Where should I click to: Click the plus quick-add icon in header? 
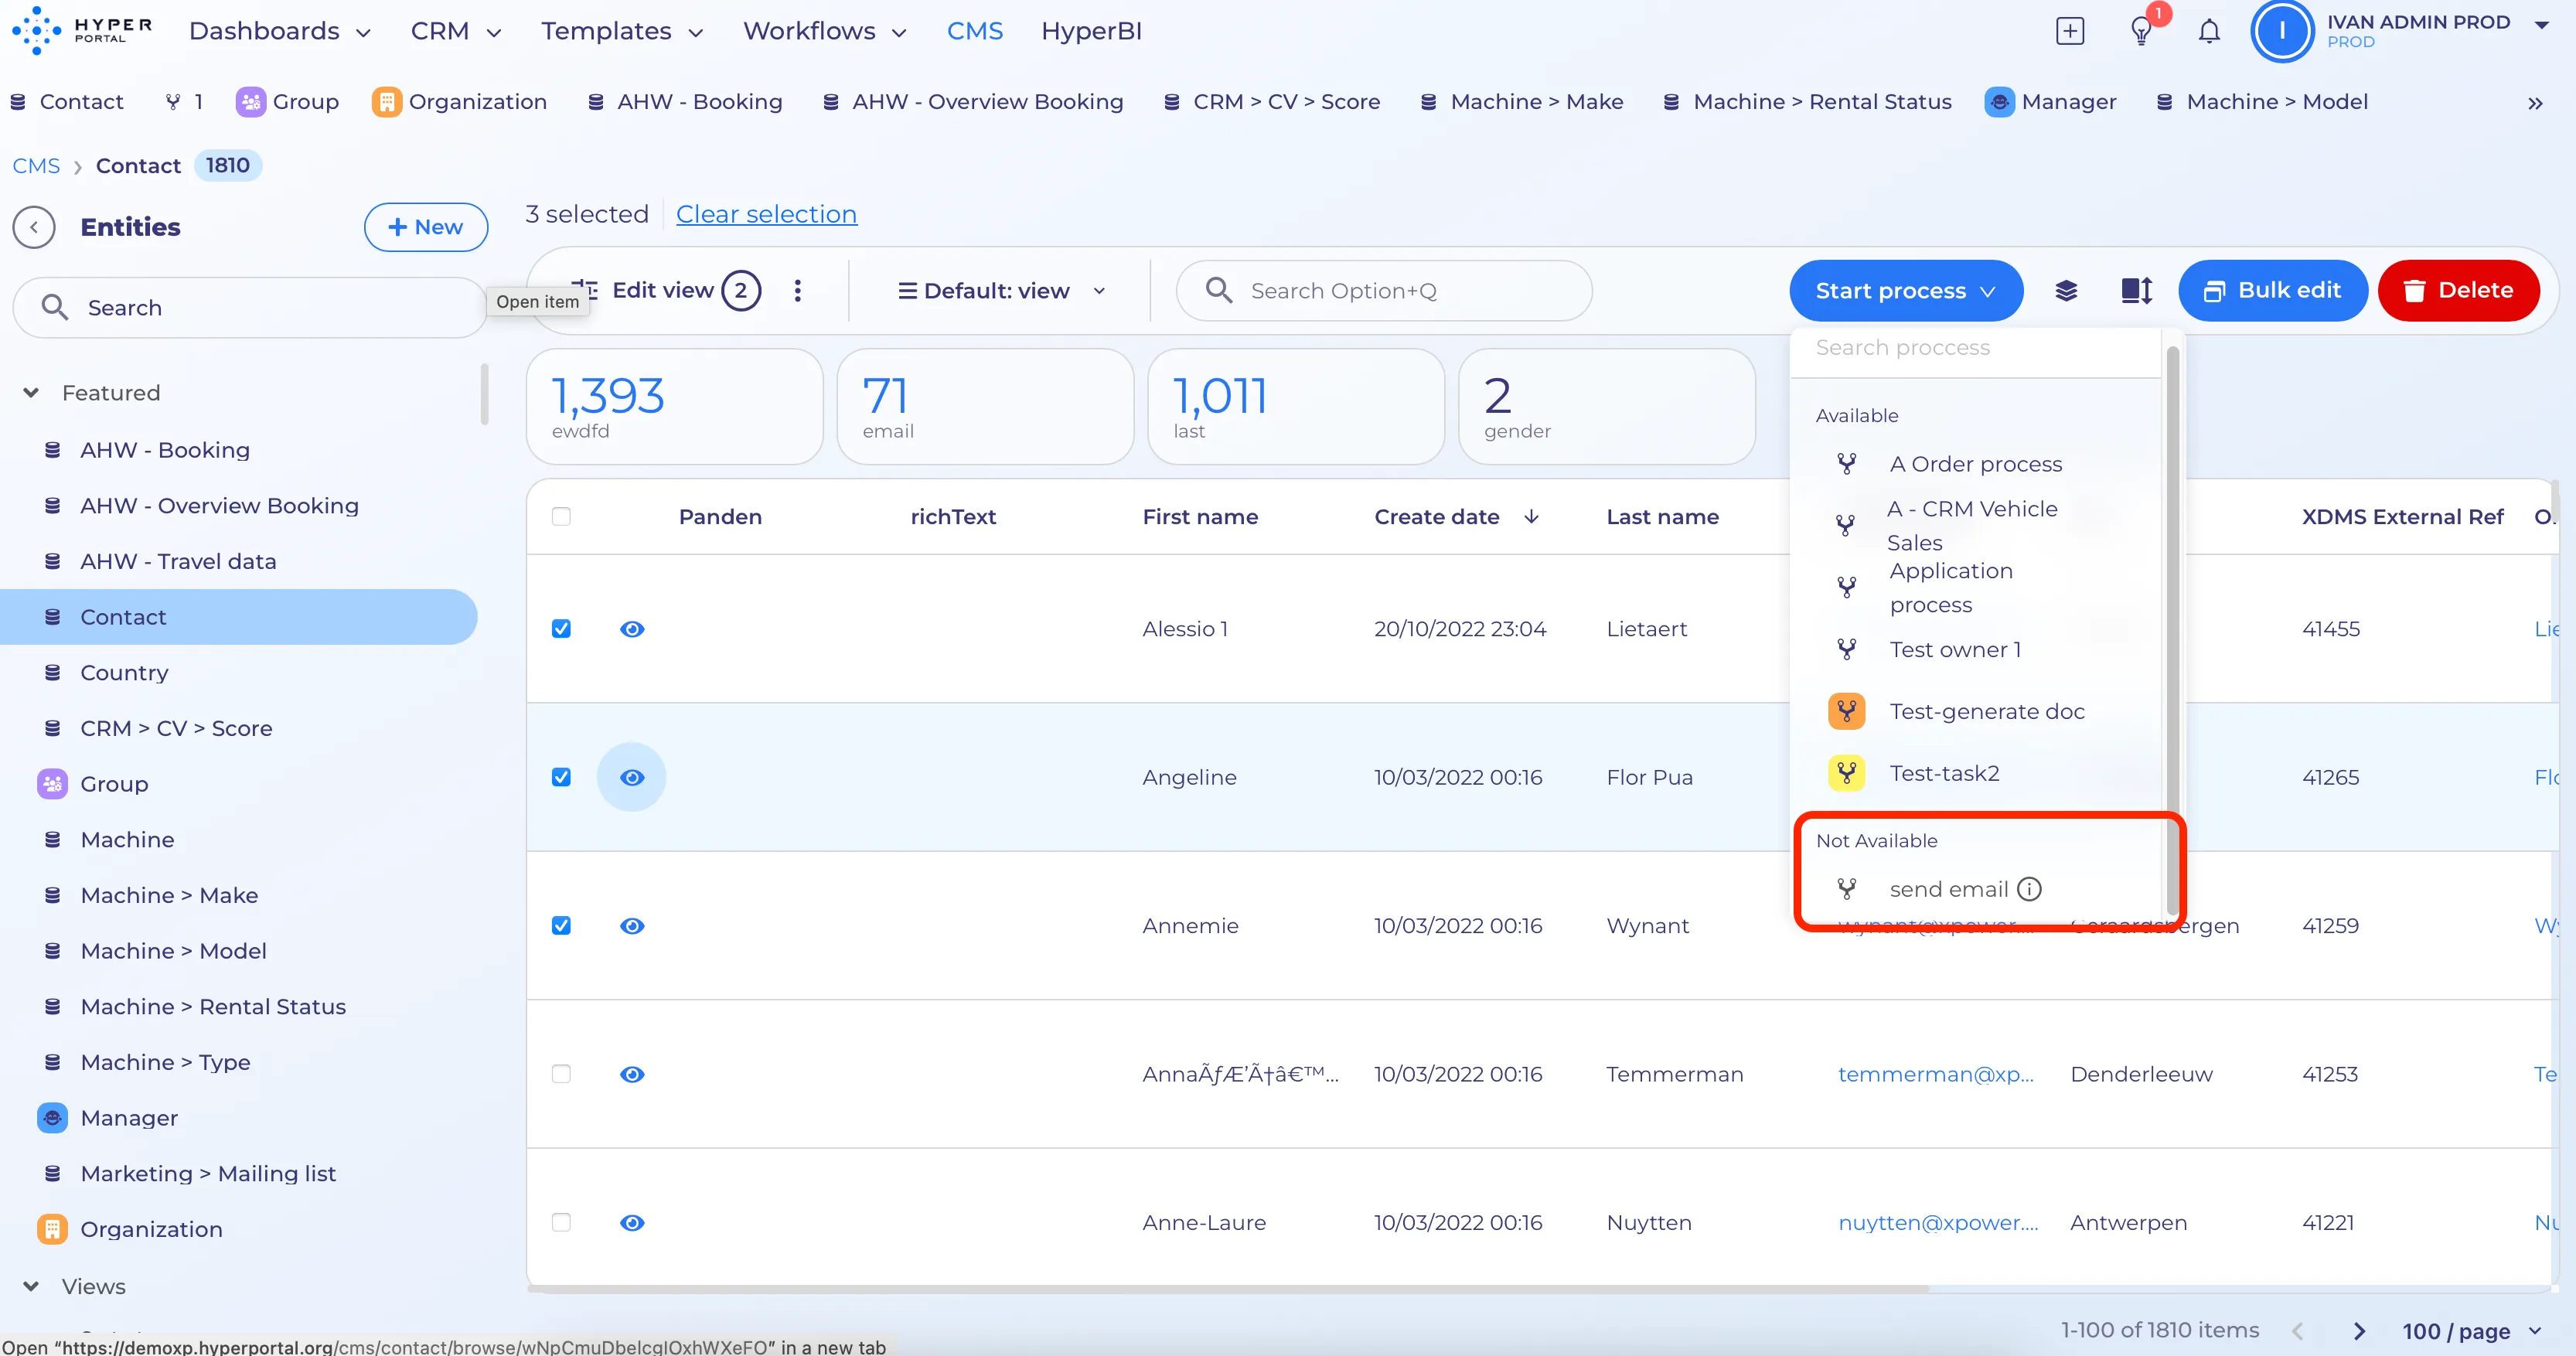click(2069, 31)
